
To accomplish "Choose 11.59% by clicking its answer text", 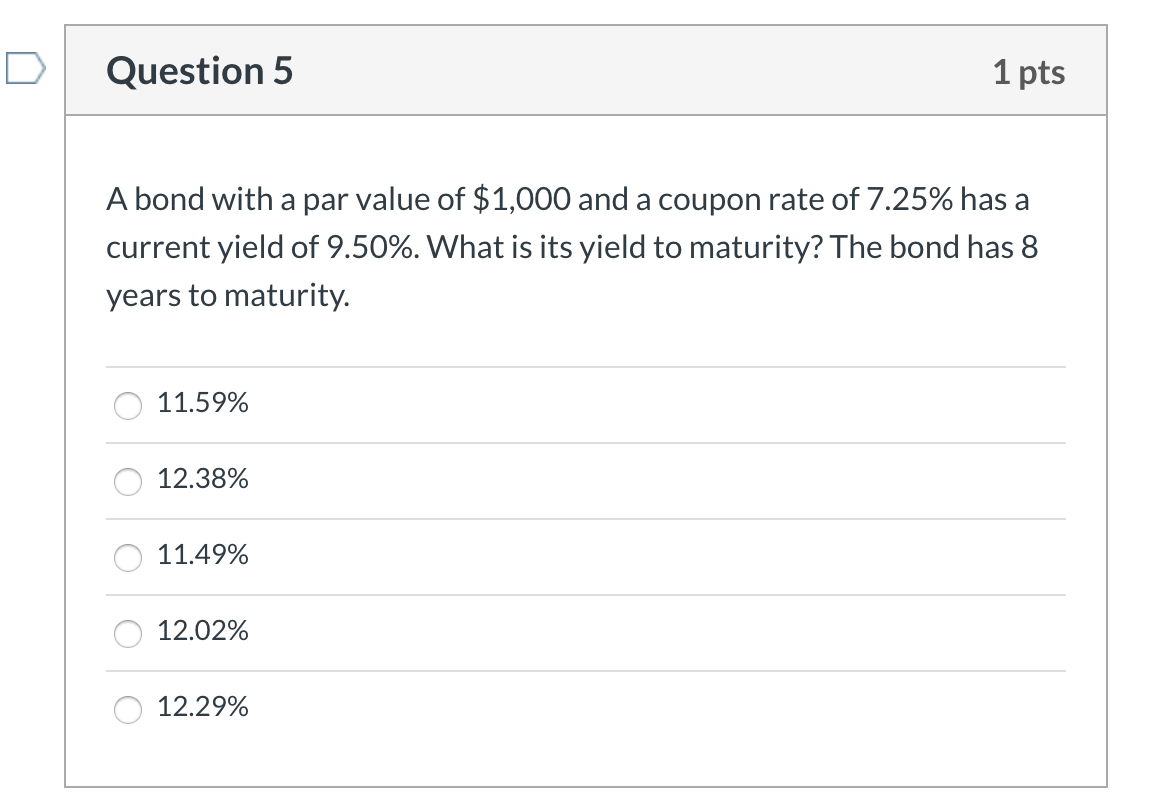I will (x=203, y=404).
